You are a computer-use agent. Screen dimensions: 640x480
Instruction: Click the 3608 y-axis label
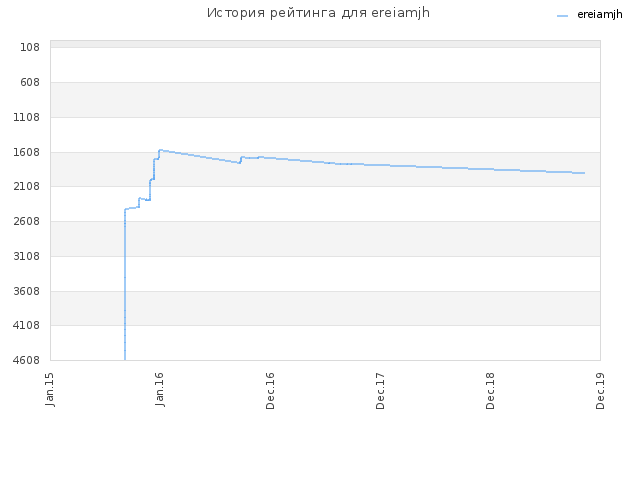(27, 291)
